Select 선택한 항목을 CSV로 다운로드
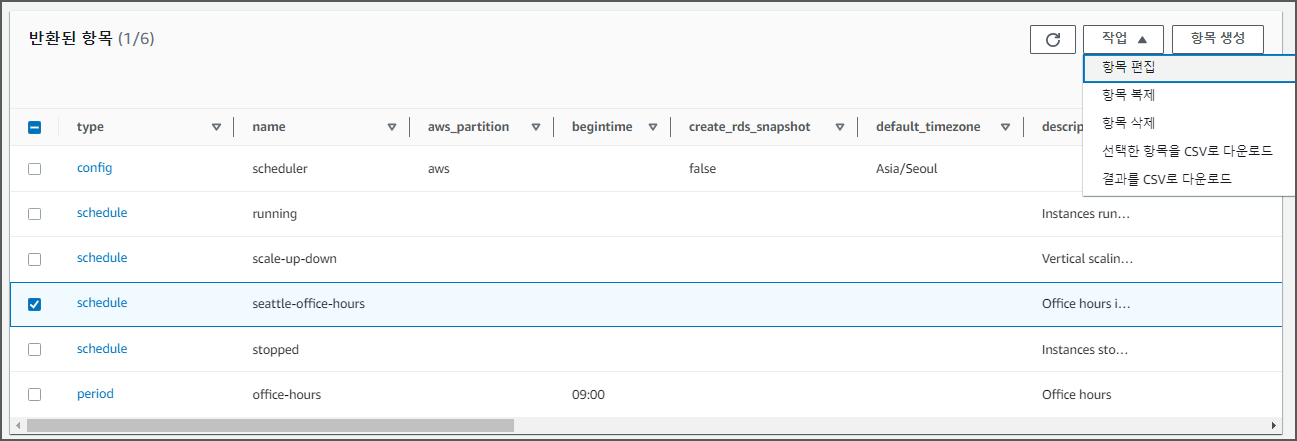This screenshot has width=1297, height=441. point(1189,151)
